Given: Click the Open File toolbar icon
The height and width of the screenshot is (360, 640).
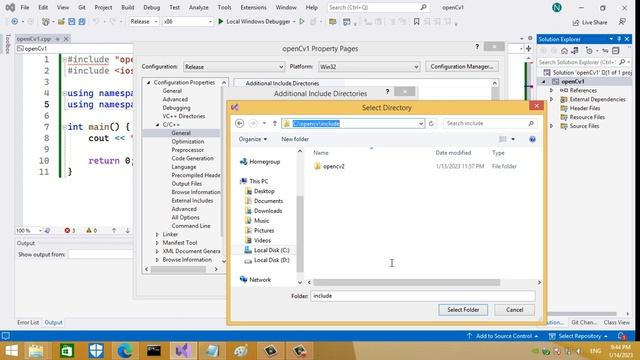Looking at the screenshot, I should tap(61, 21).
